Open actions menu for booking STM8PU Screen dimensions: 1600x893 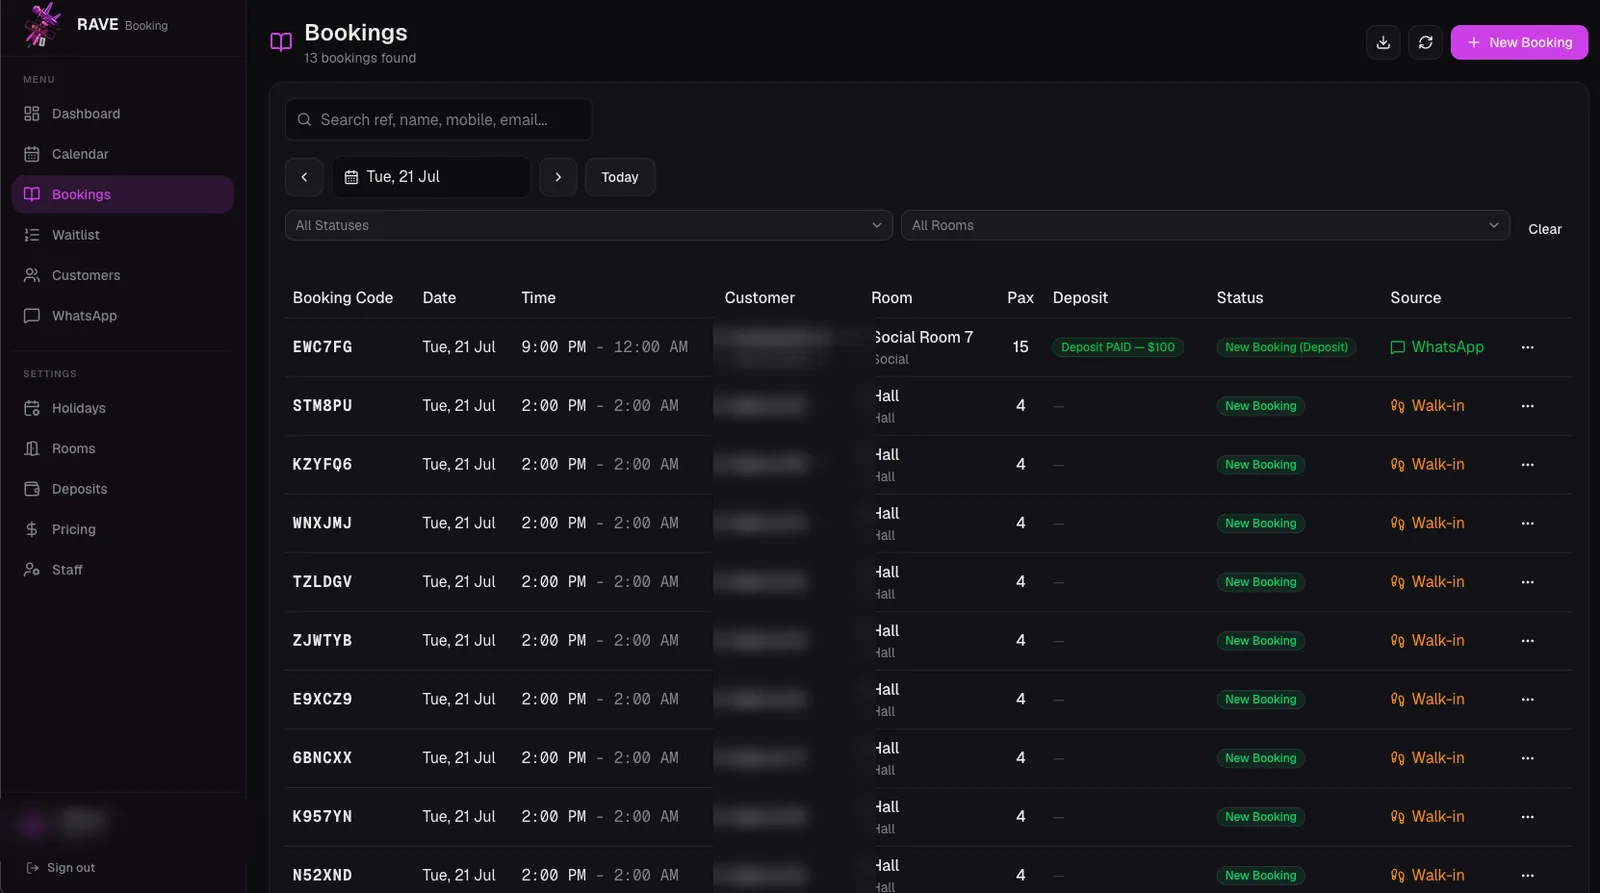pos(1527,406)
